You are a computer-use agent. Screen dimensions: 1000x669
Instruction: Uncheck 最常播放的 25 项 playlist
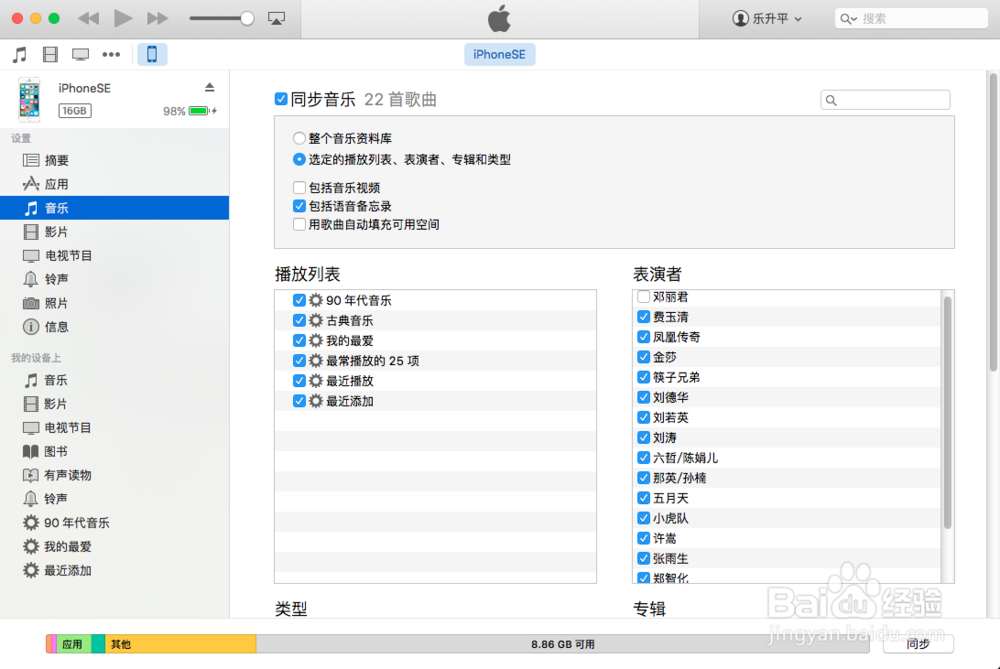[298, 360]
